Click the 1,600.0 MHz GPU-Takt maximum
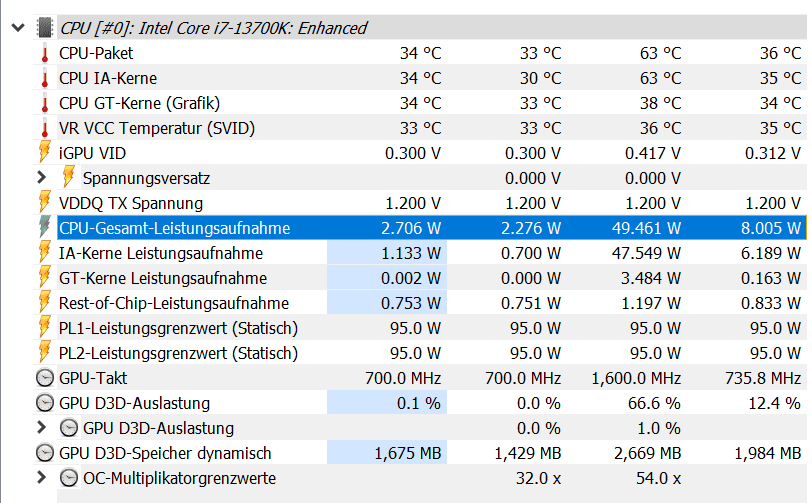 click(636, 378)
